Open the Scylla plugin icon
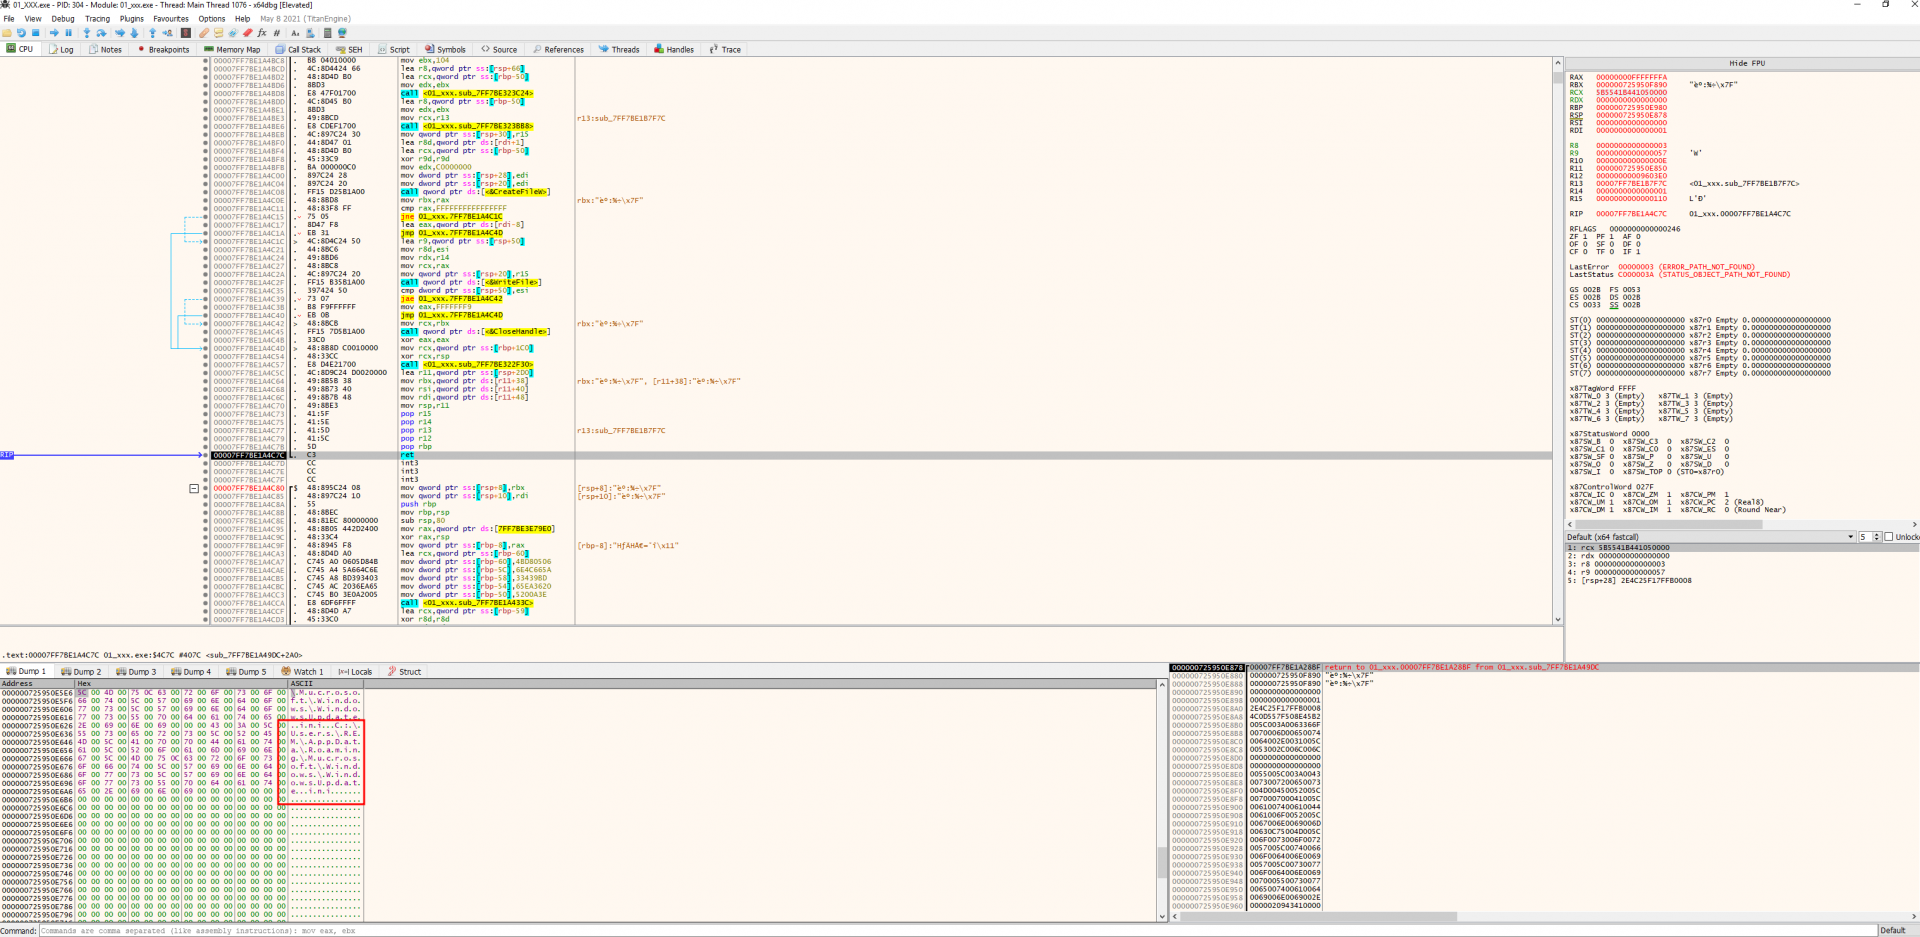 186,33
